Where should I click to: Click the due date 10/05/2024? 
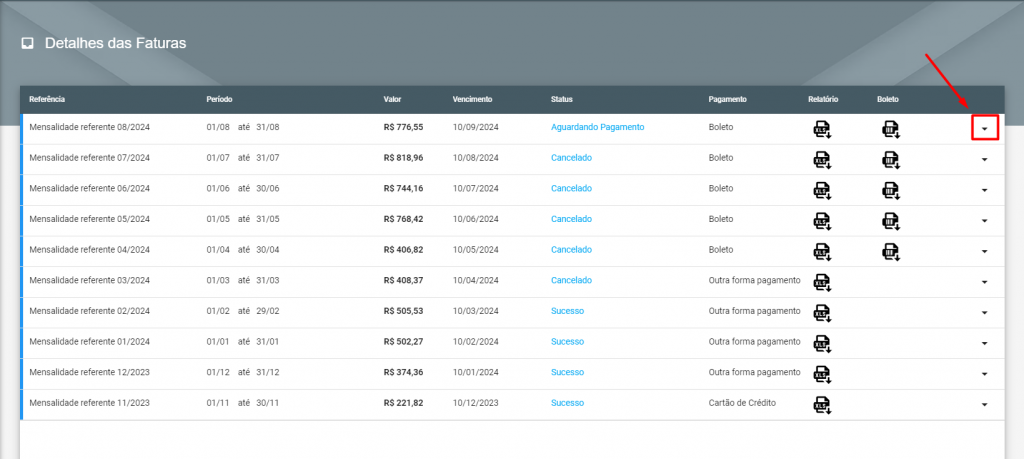click(x=475, y=249)
